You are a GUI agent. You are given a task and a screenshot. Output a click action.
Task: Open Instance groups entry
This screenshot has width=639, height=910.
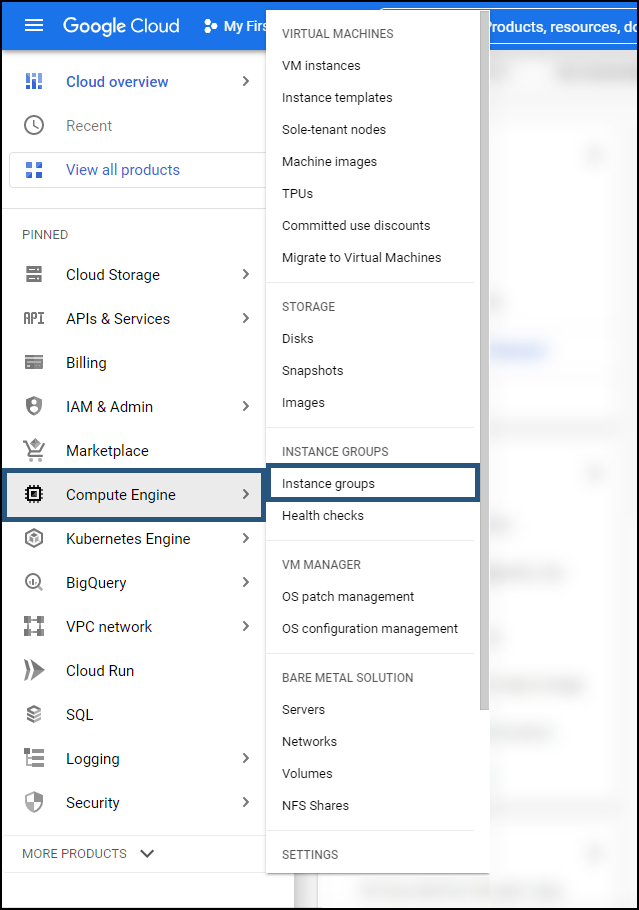click(x=373, y=483)
